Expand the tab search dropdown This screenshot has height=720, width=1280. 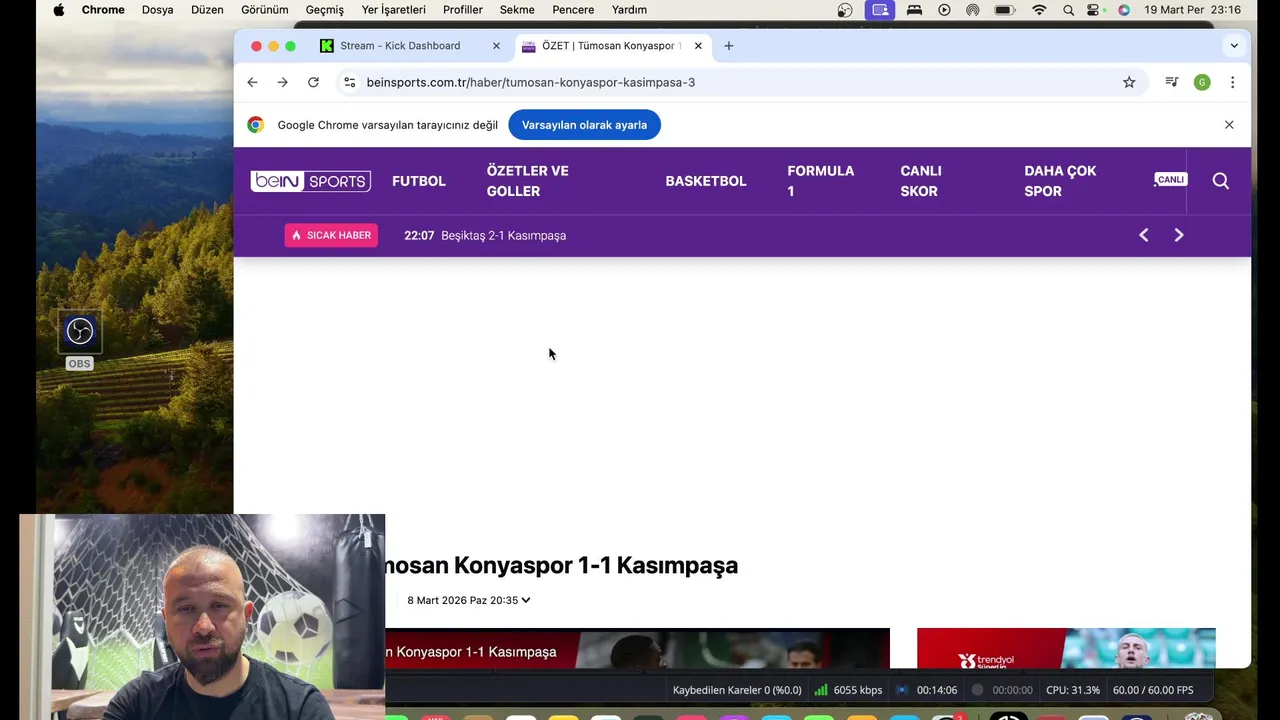coord(1234,46)
